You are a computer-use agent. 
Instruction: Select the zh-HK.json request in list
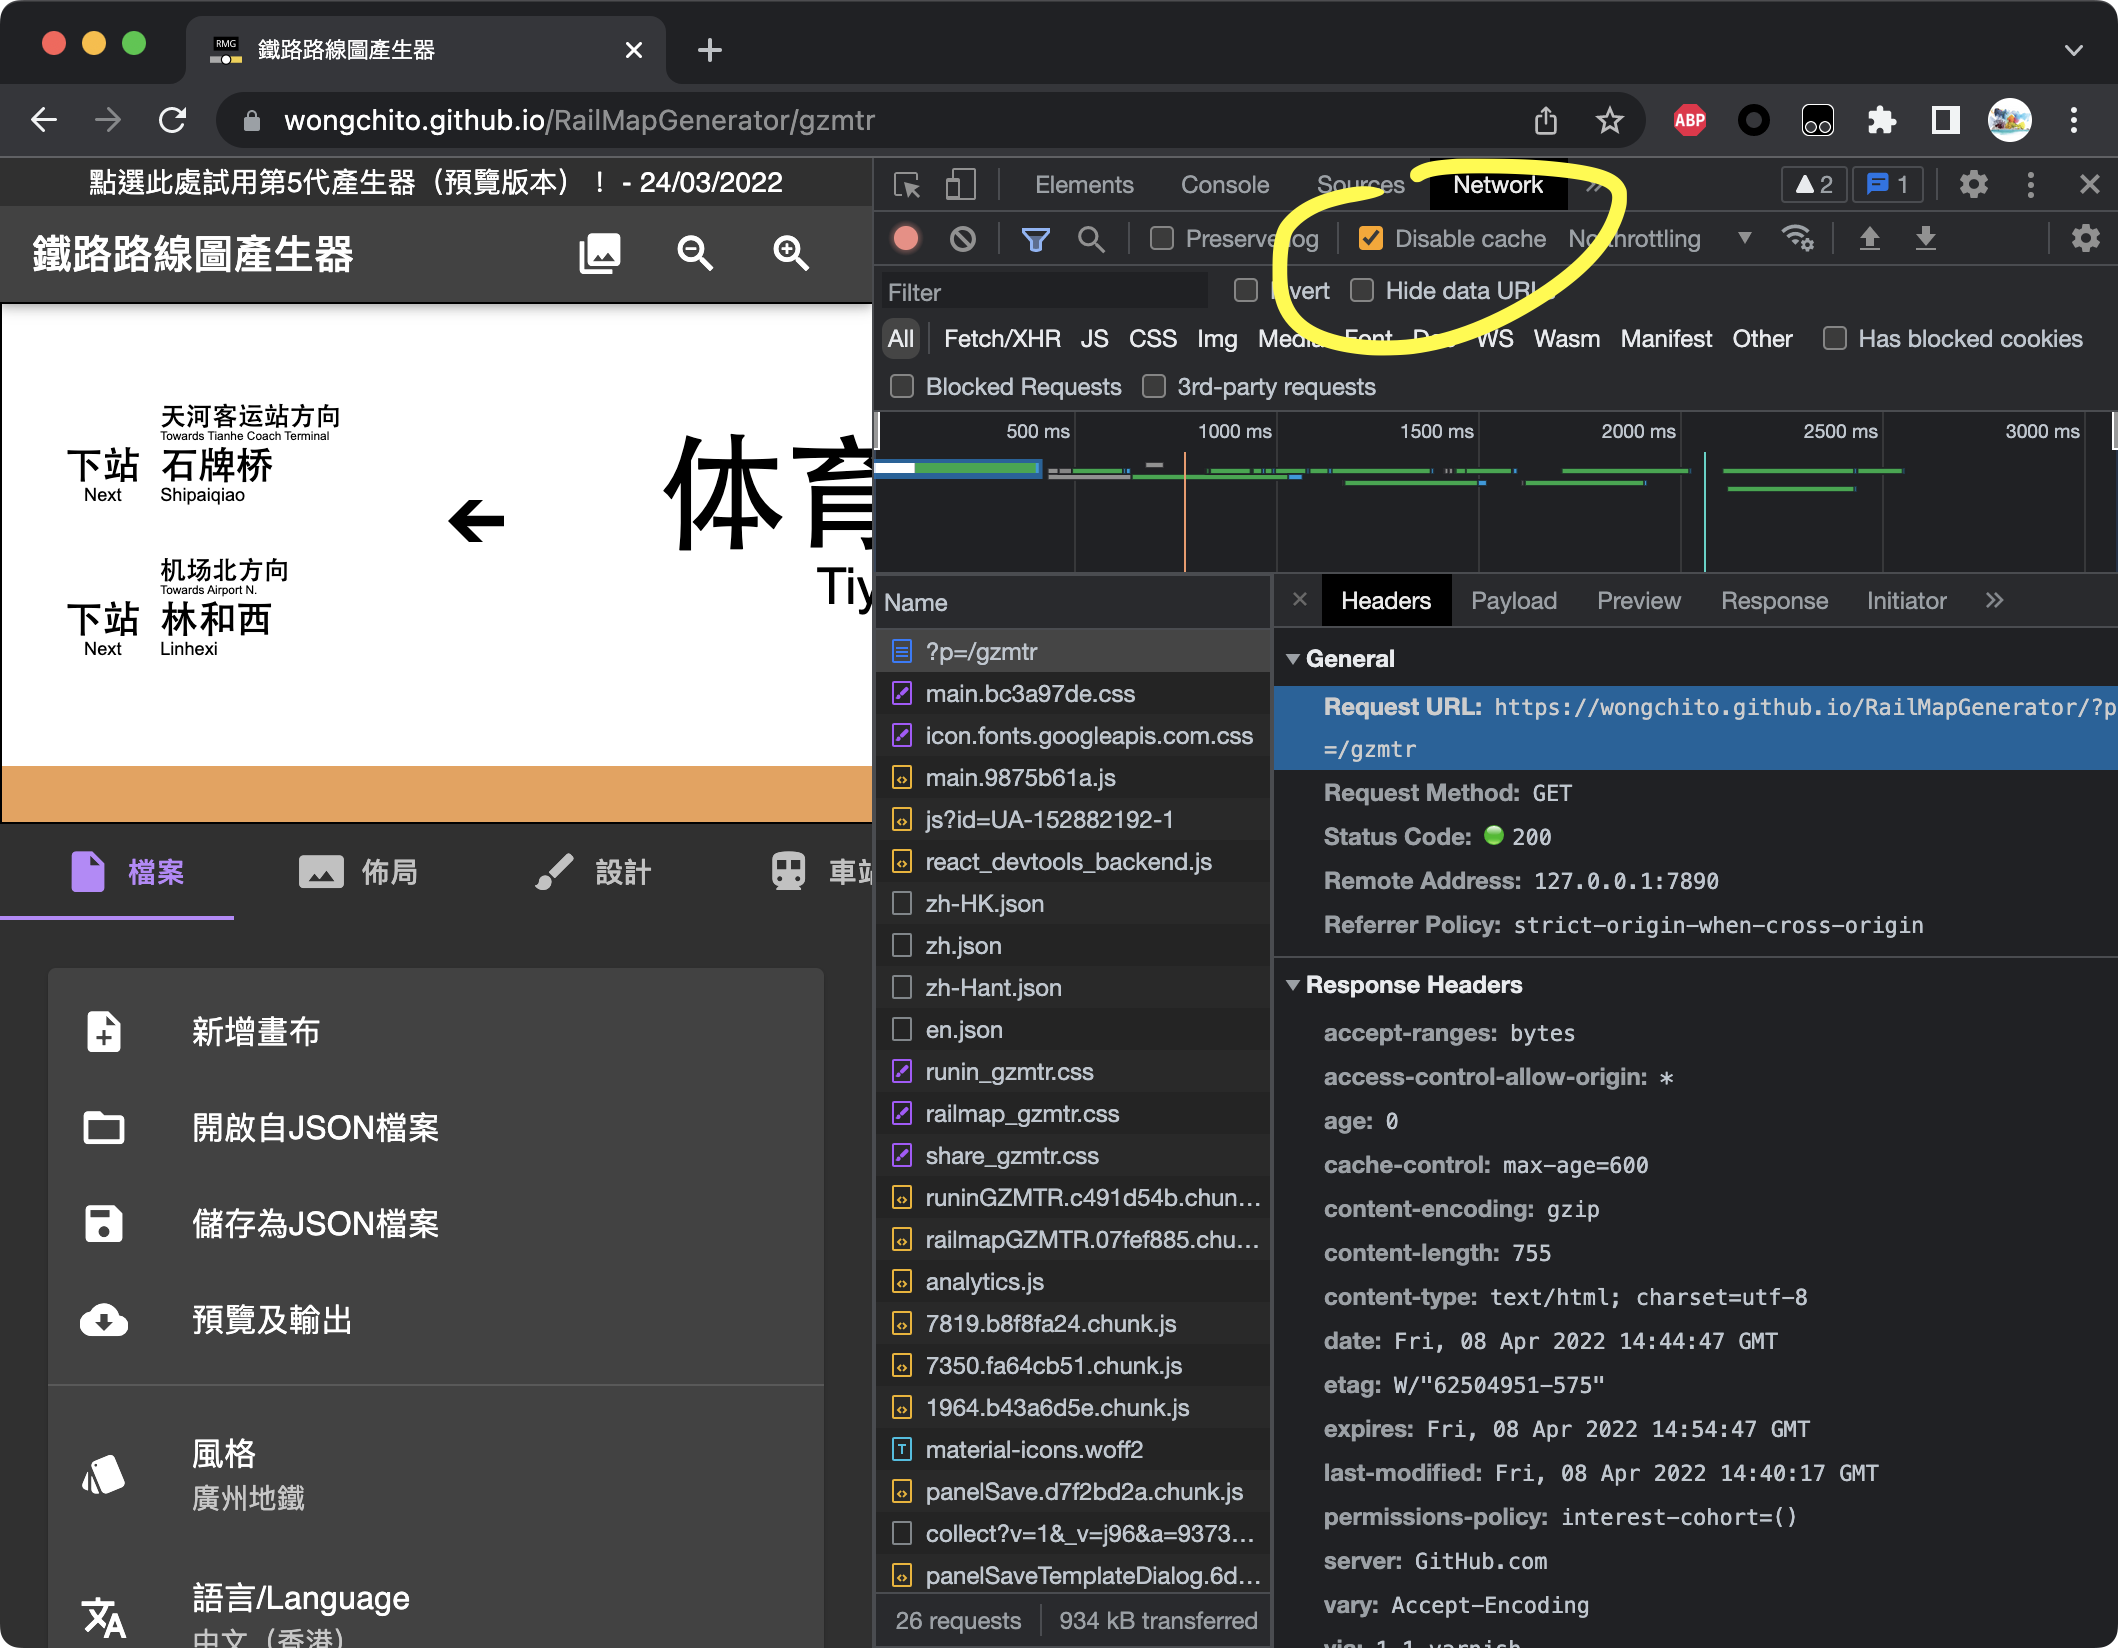pyautogui.click(x=983, y=903)
